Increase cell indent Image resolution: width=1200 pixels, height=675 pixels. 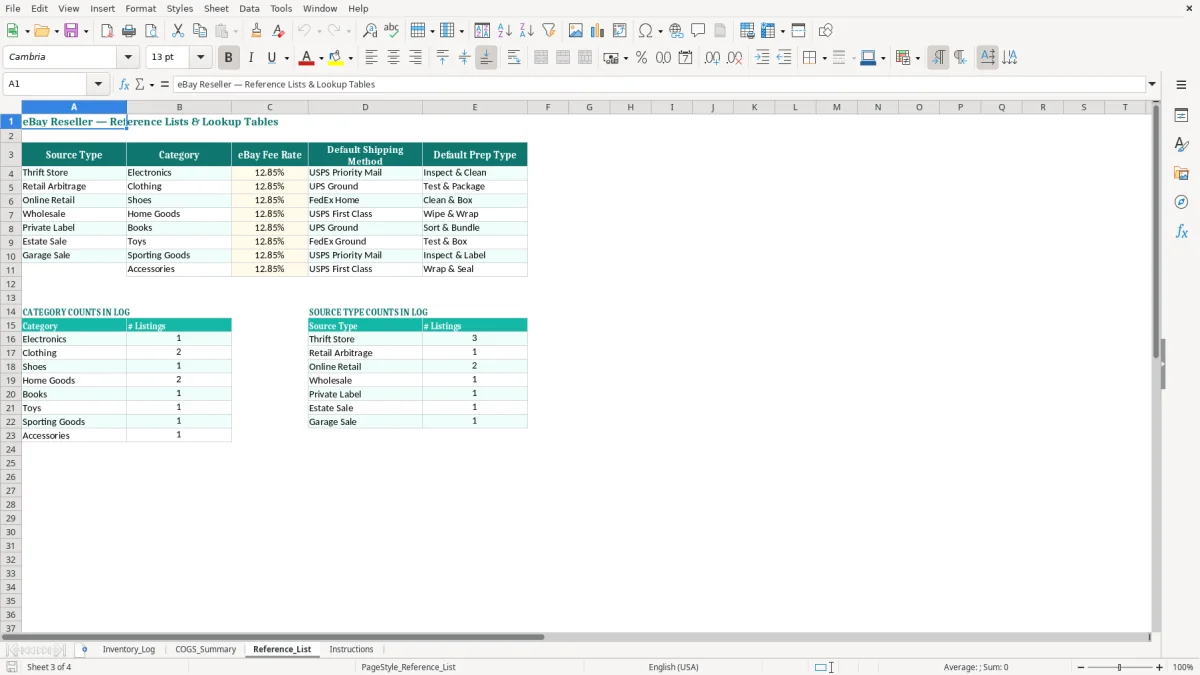(x=762, y=58)
